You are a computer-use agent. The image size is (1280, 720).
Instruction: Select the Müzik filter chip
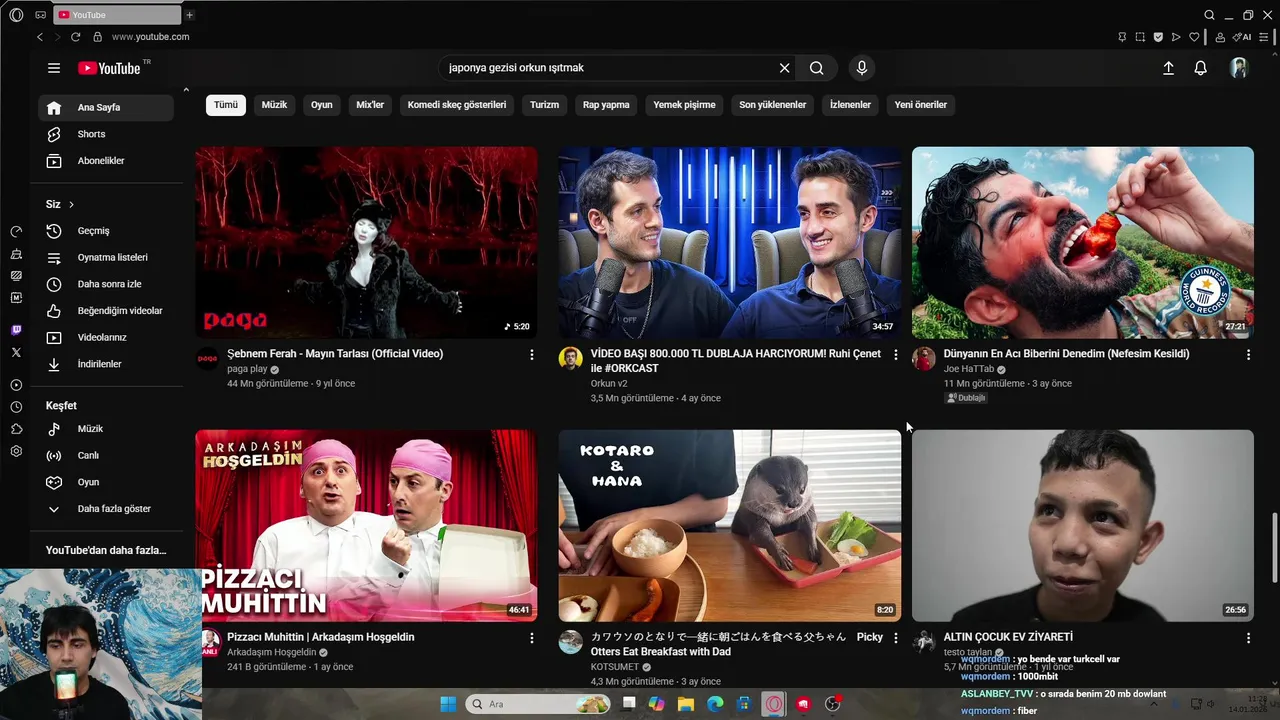(x=274, y=104)
